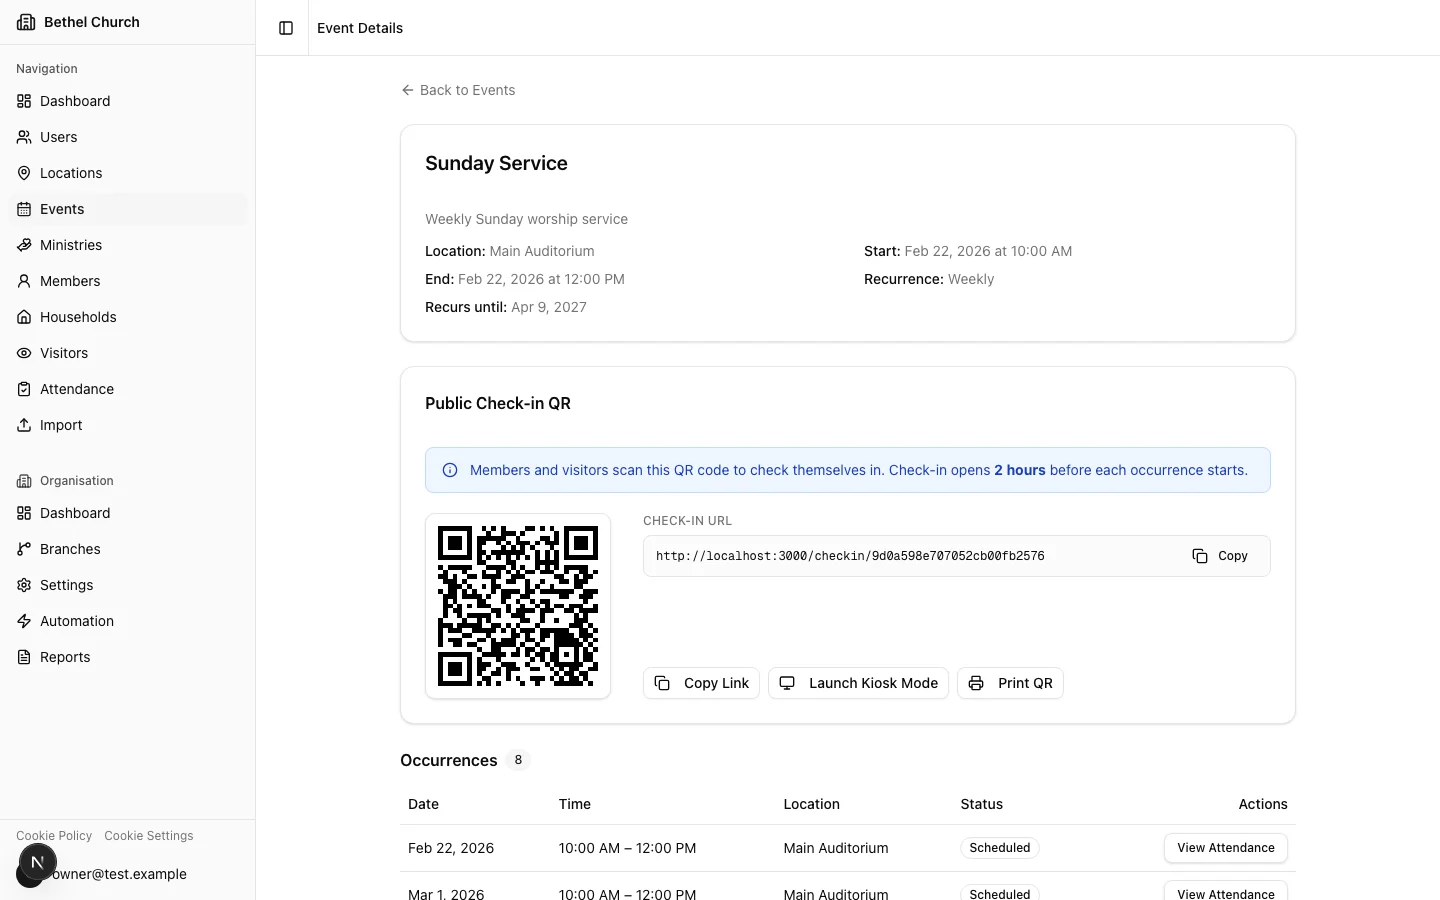View Attendance for Feb 22, 2026
The image size is (1440, 900).
(x=1225, y=848)
